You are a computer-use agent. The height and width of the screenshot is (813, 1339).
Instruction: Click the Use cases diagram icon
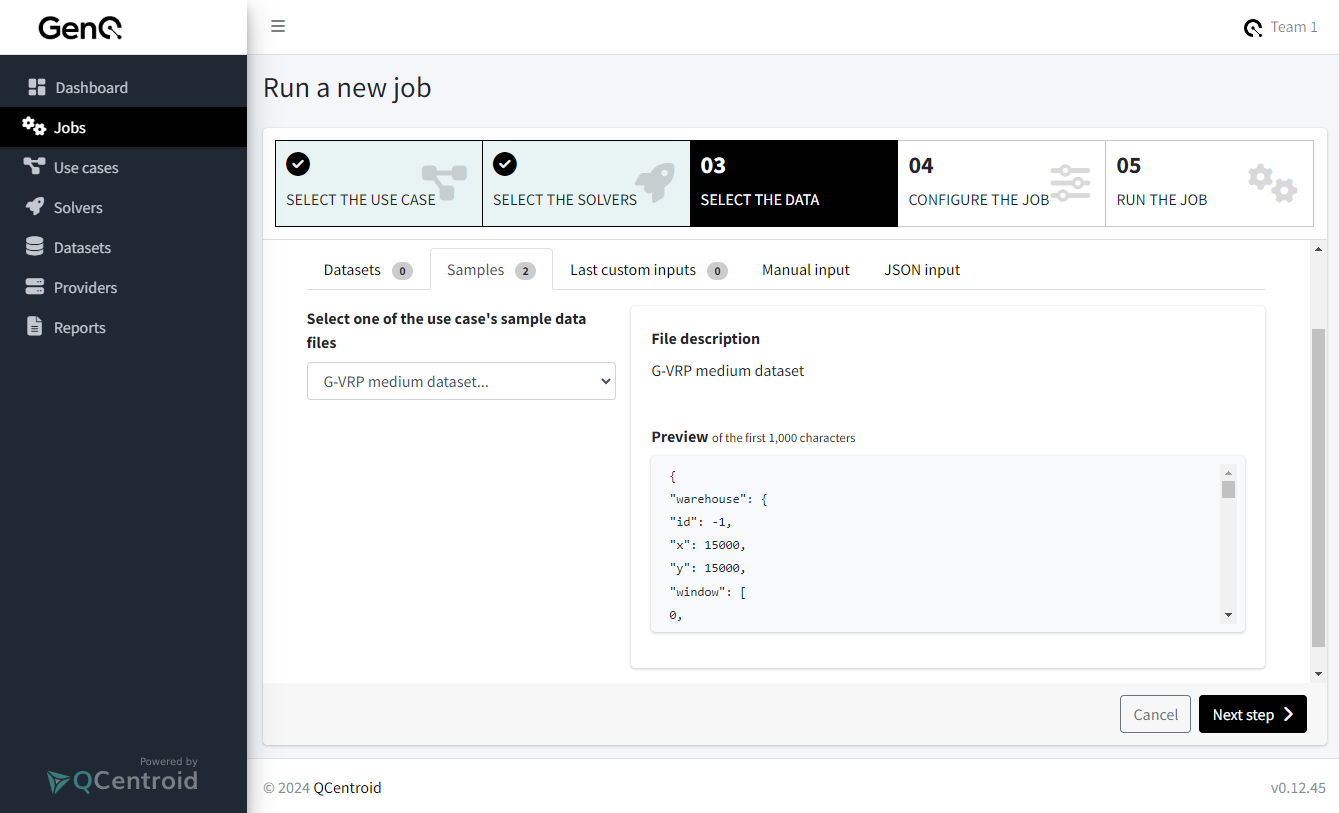pyautogui.click(x=35, y=167)
